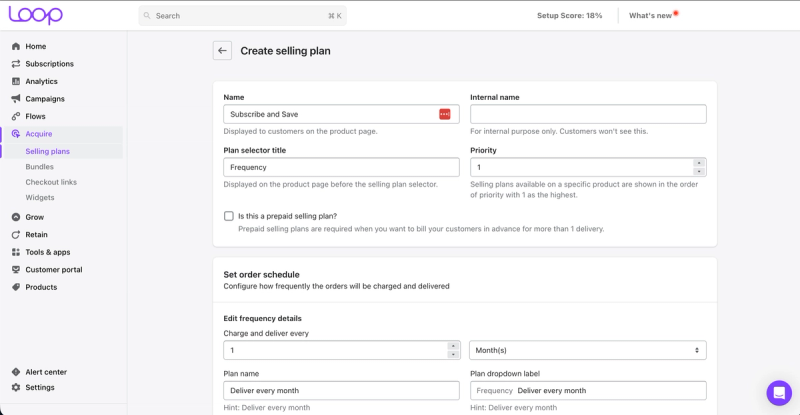The height and width of the screenshot is (415, 800).
Task: Increase the Charge and deliver every value
Action: (x=453, y=346)
